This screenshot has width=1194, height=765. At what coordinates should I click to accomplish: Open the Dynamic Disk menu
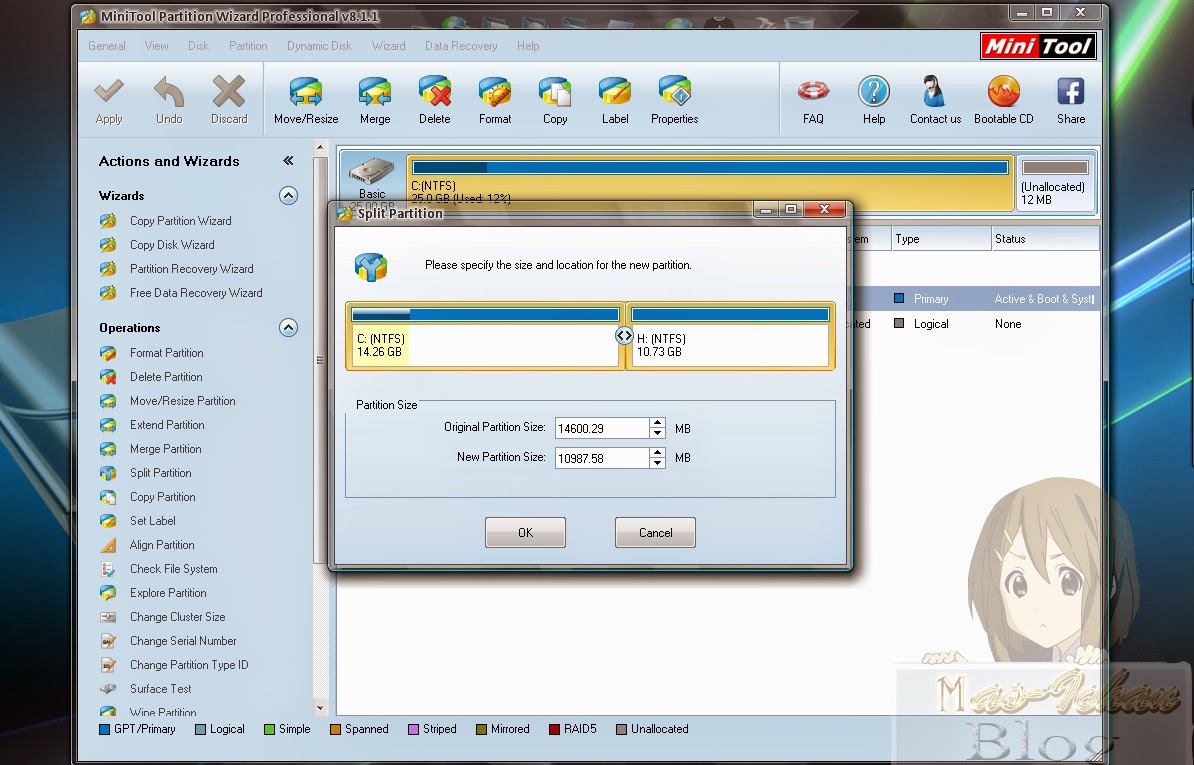[x=319, y=46]
